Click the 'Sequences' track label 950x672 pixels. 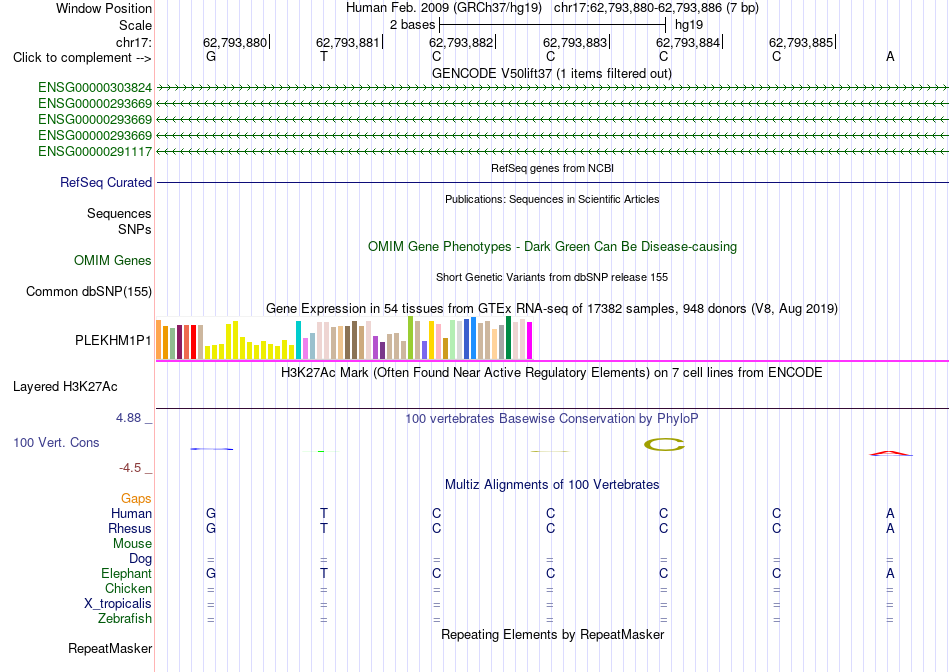click(x=119, y=213)
